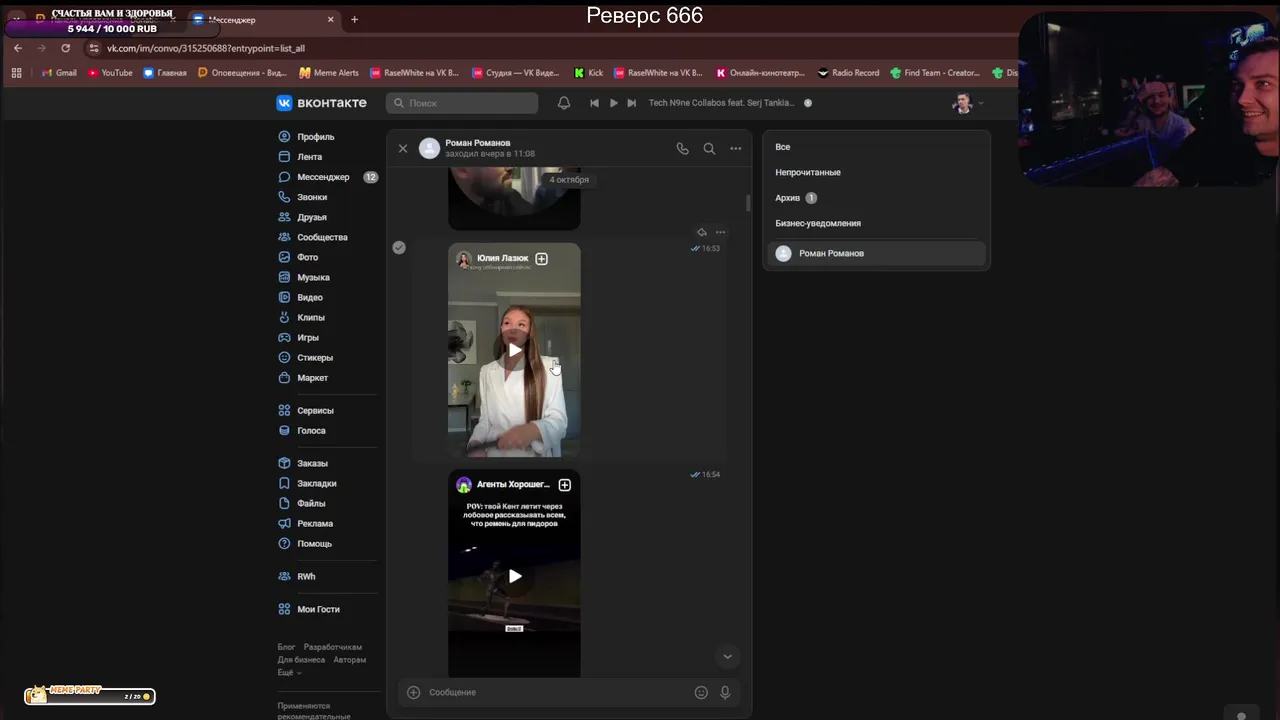Type in the Сообщение message field
This screenshot has width=1280, height=720.
pyautogui.click(x=558, y=692)
